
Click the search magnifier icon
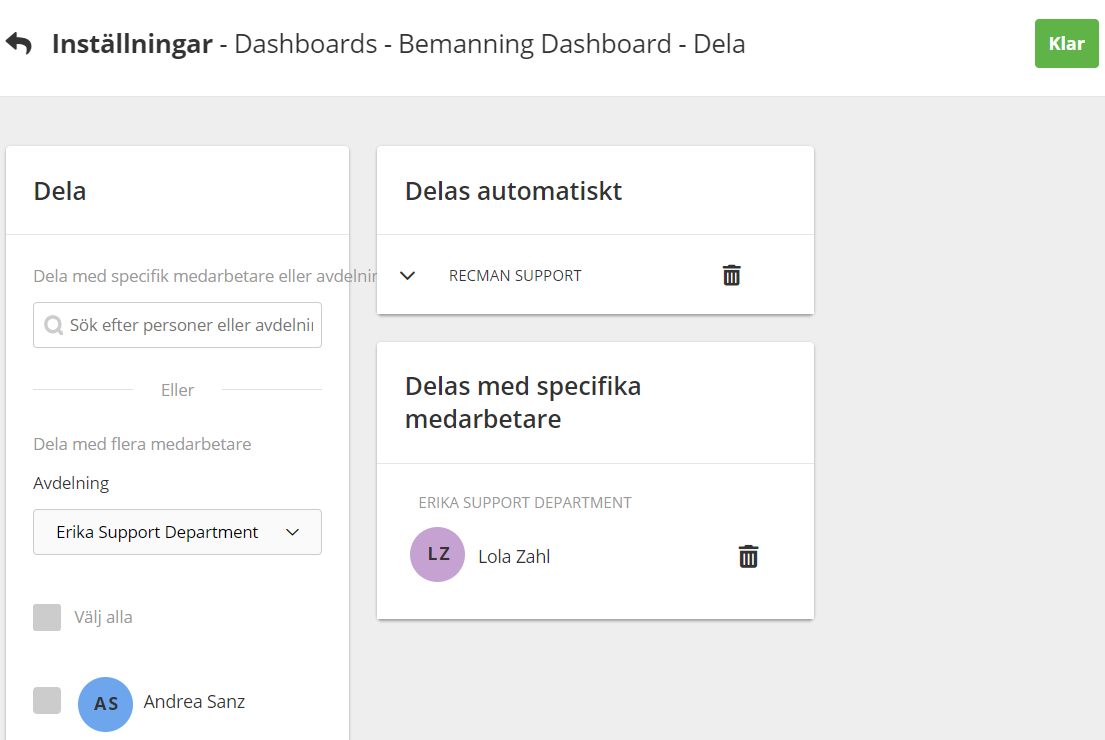[53, 325]
